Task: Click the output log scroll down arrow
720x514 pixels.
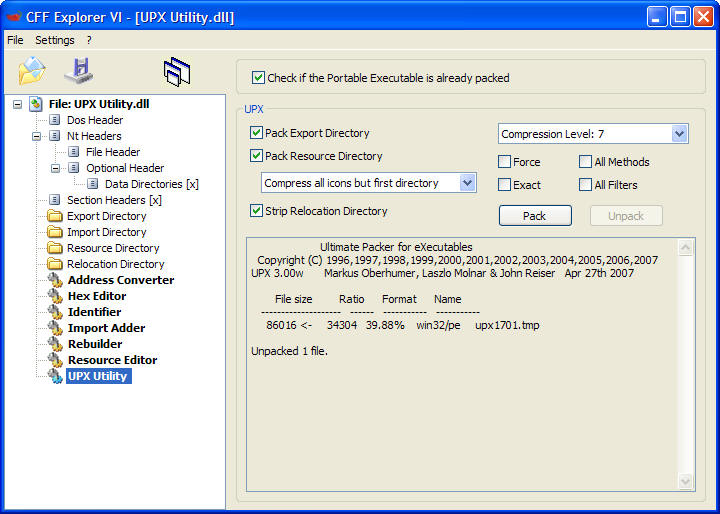Action: point(686,481)
